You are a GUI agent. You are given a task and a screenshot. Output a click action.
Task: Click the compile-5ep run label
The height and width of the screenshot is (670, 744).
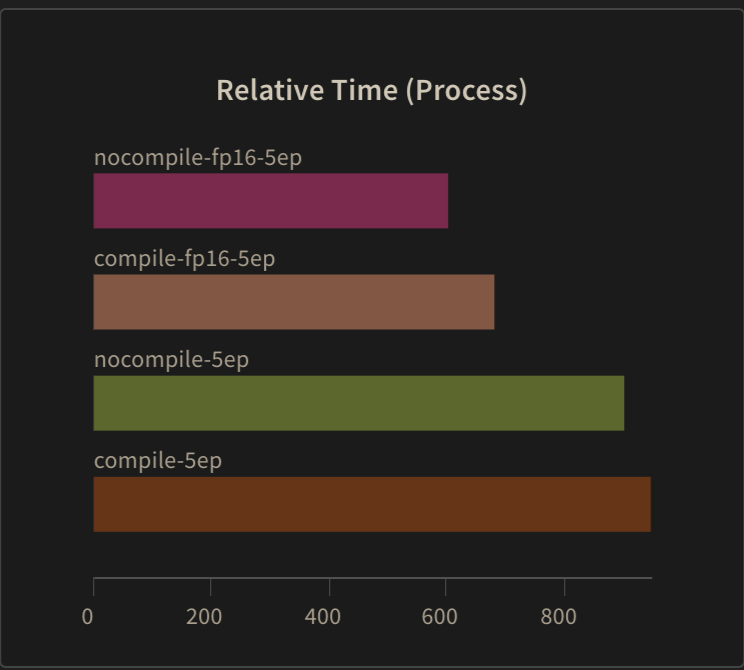pos(158,461)
